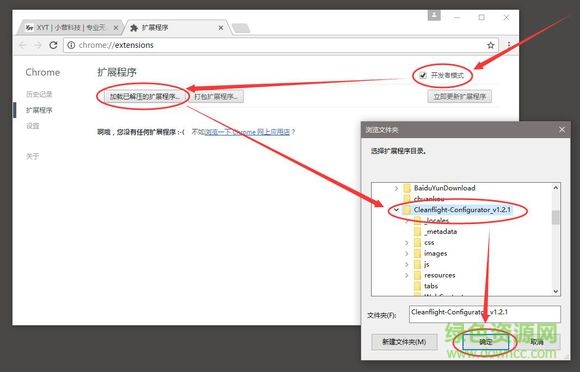Expand the BaiduYunDownload folder
The width and height of the screenshot is (580, 372).
pyautogui.click(x=396, y=188)
